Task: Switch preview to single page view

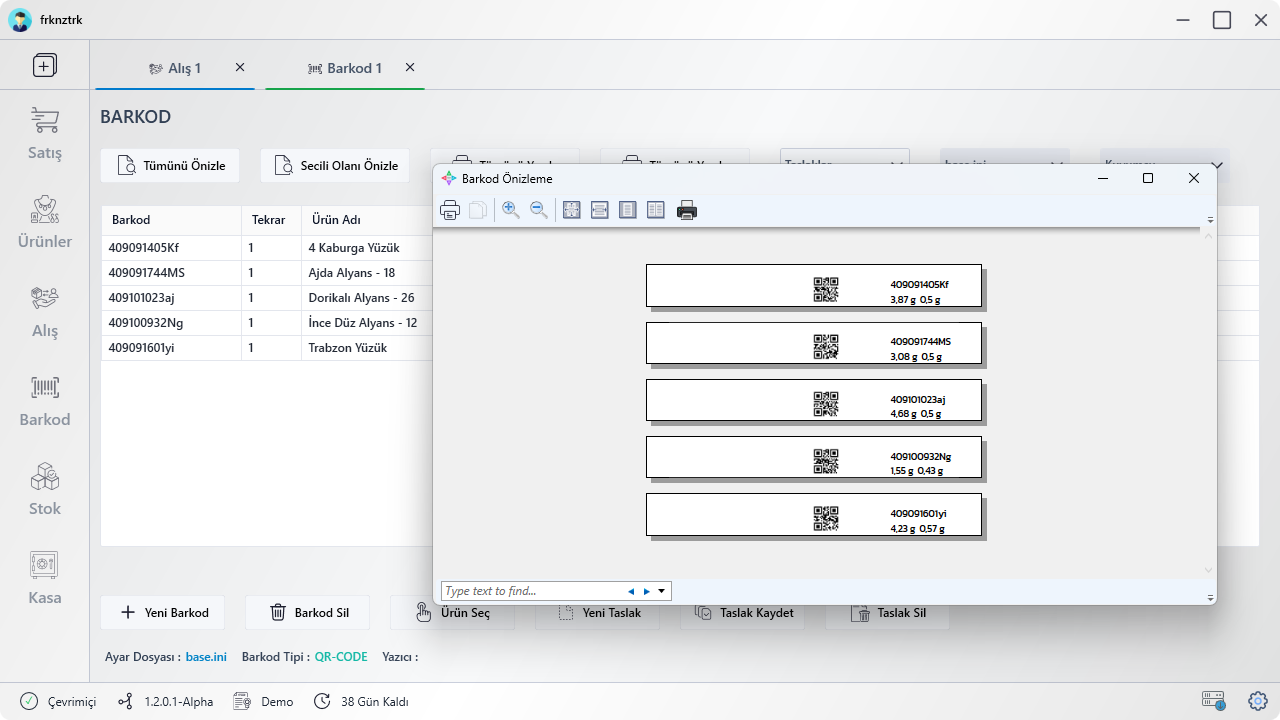Action: (628, 210)
